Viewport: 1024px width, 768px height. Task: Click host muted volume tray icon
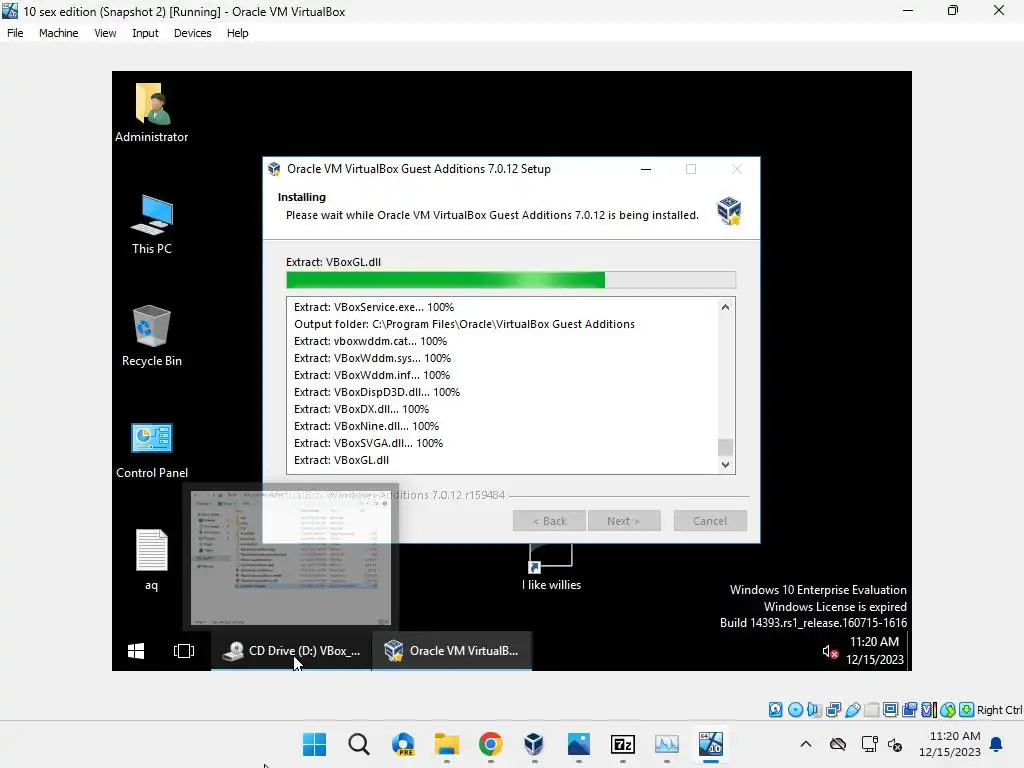[895, 744]
